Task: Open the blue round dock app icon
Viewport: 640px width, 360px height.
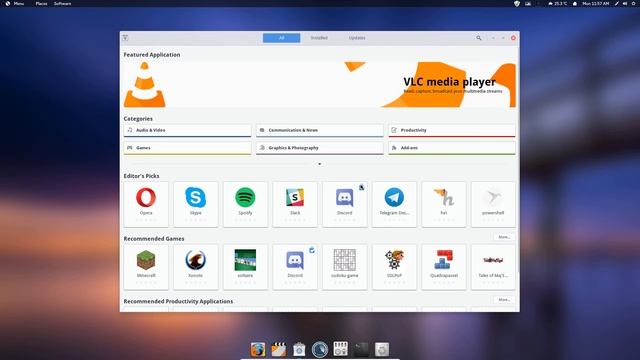Action: coord(320,350)
